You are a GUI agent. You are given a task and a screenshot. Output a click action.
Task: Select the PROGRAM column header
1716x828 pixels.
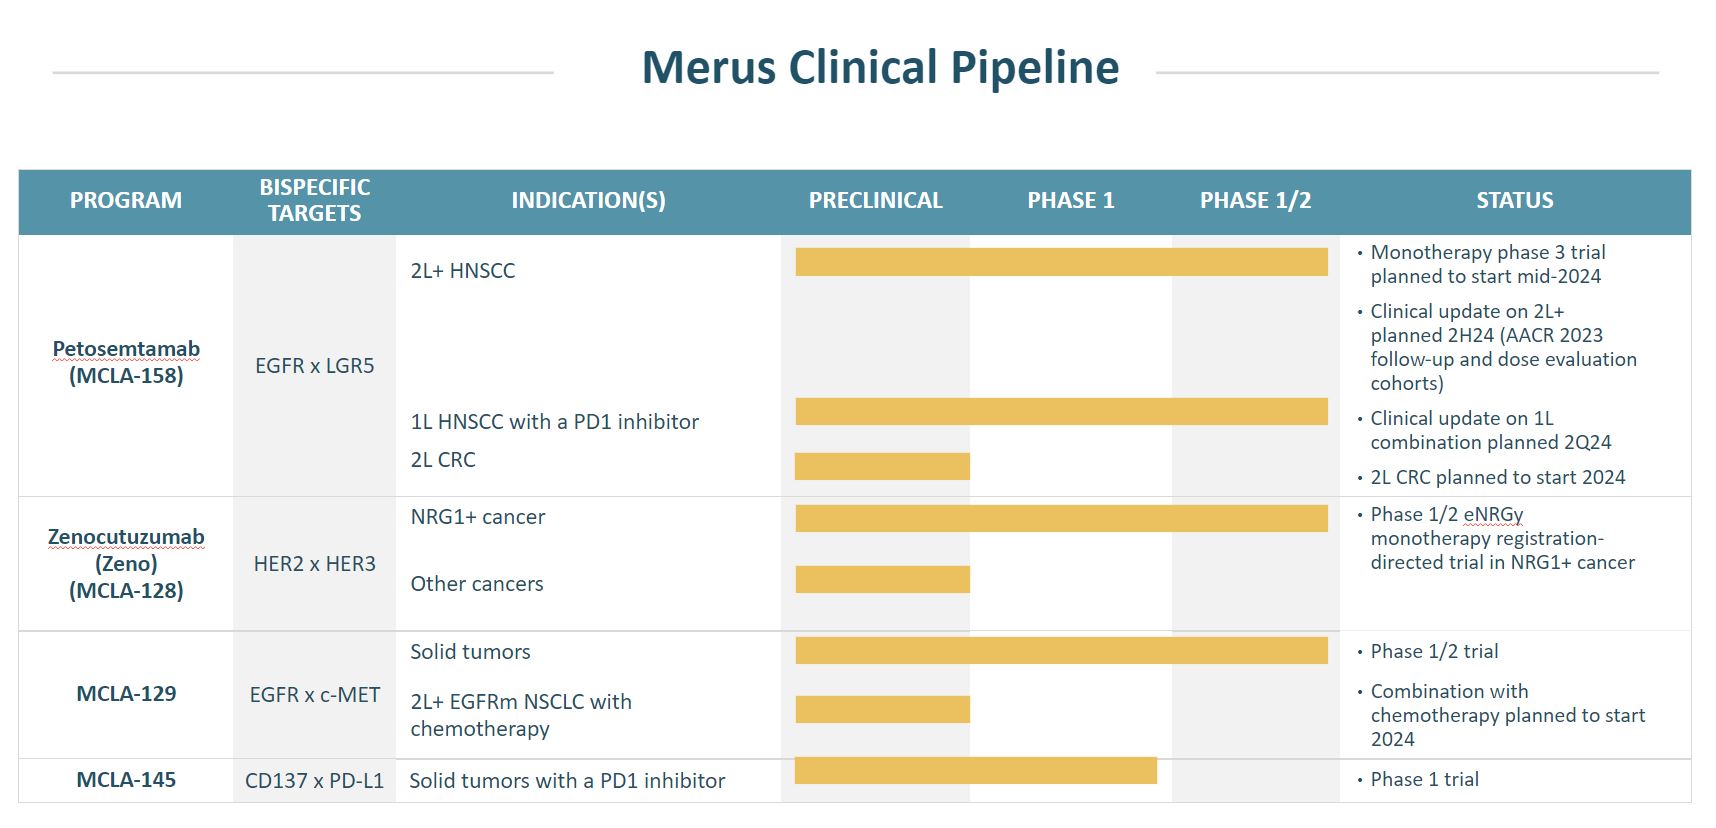click(126, 200)
